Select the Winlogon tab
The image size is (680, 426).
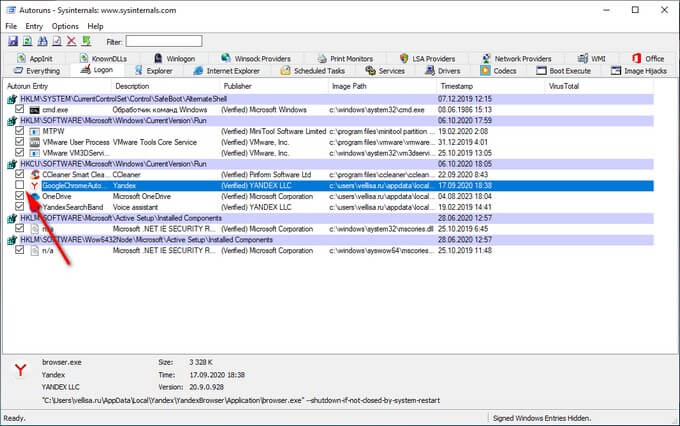pyautogui.click(x=175, y=59)
